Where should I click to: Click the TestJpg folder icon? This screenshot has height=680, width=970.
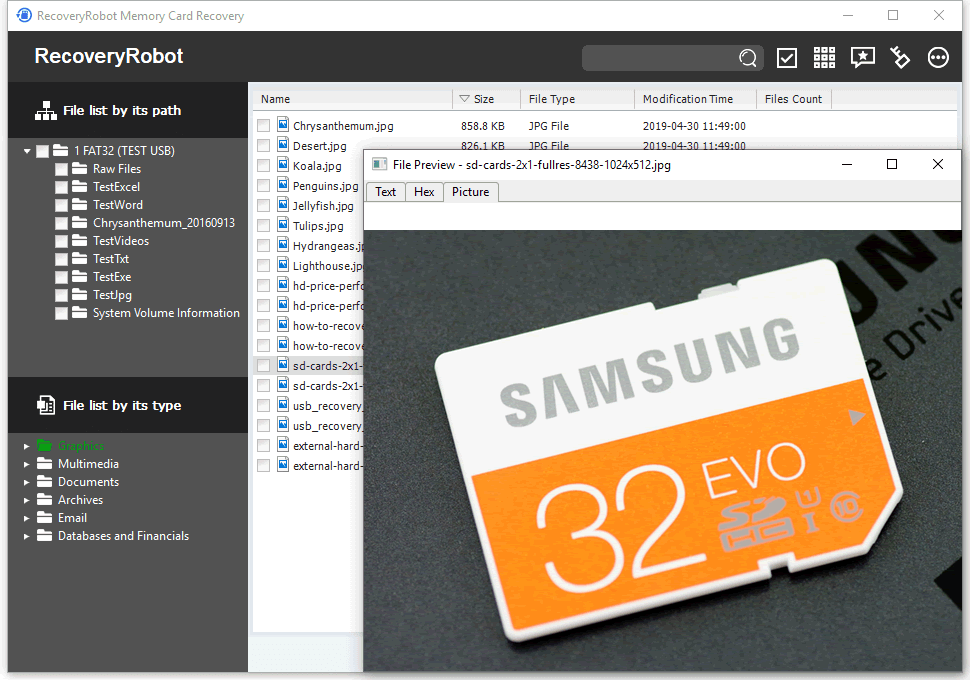click(79, 295)
